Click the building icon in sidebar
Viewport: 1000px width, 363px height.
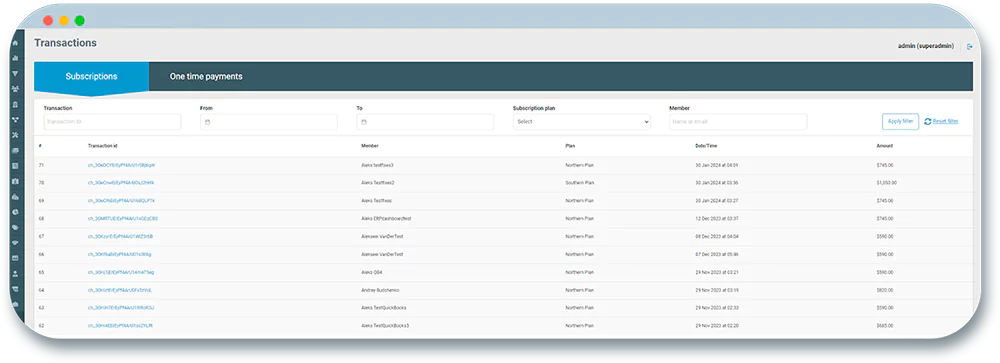click(15, 104)
